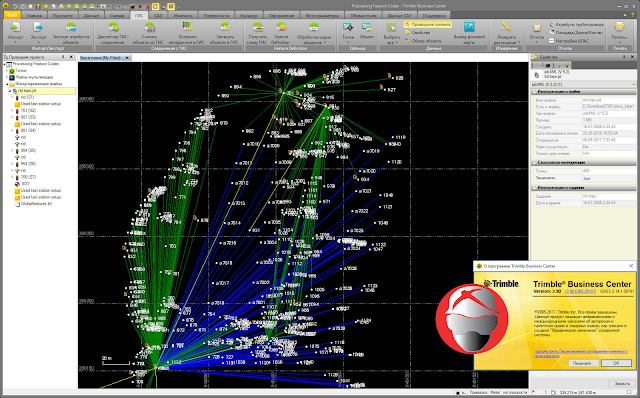Click Записать объекты в ГИС icon
640x398 pixels.
pyautogui.click(x=224, y=28)
